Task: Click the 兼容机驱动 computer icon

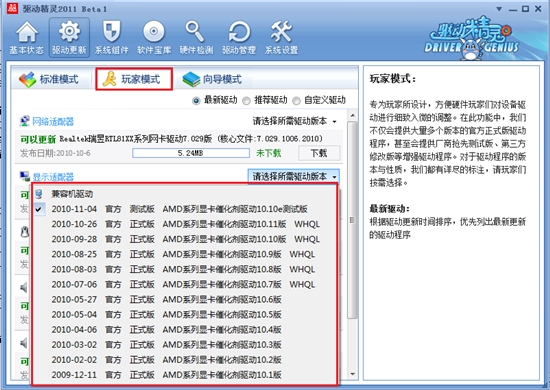Action: 39,194
